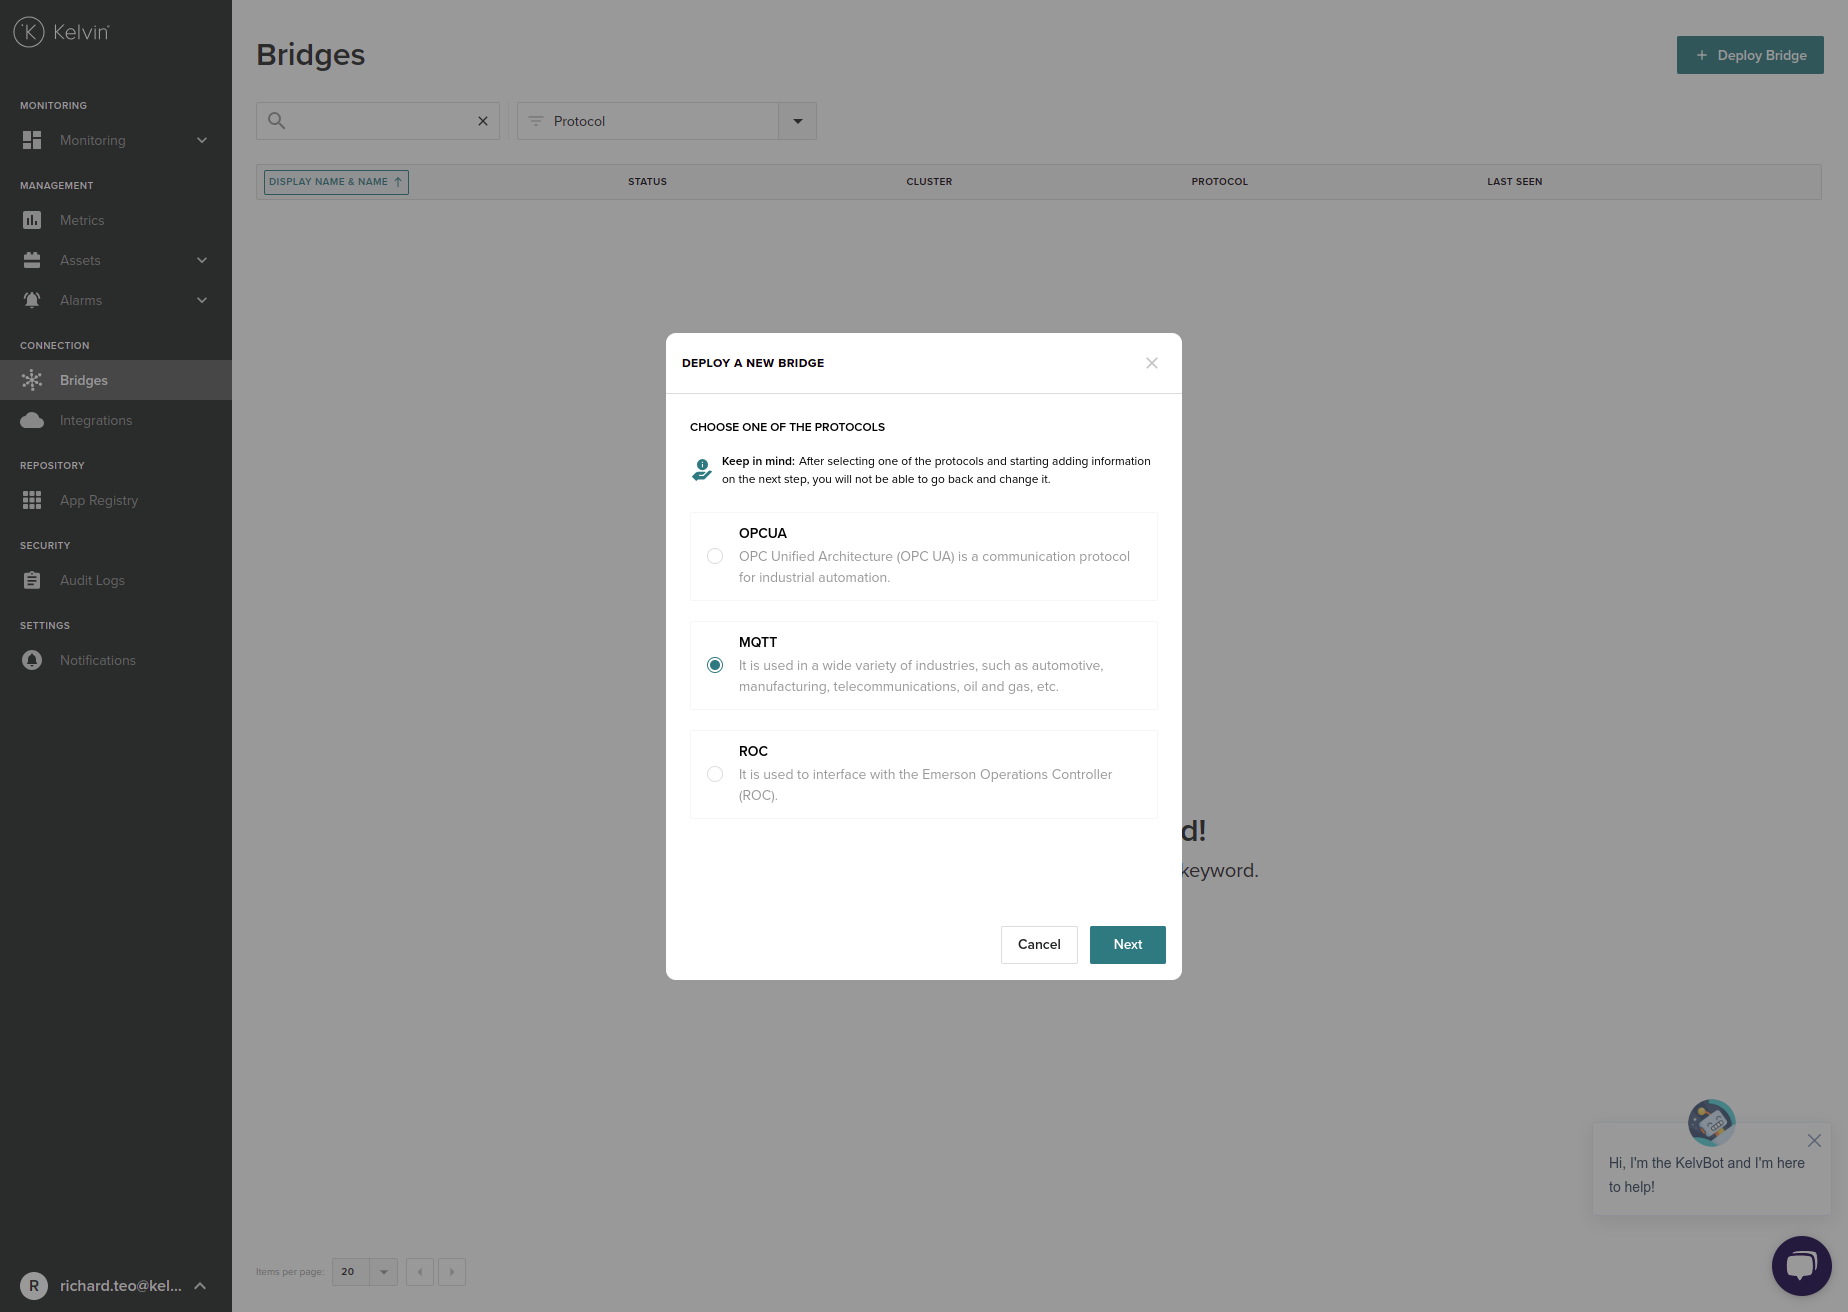Image resolution: width=1848 pixels, height=1312 pixels.
Task: Open Monitoring via its dashboard icon
Action: pos(32,140)
